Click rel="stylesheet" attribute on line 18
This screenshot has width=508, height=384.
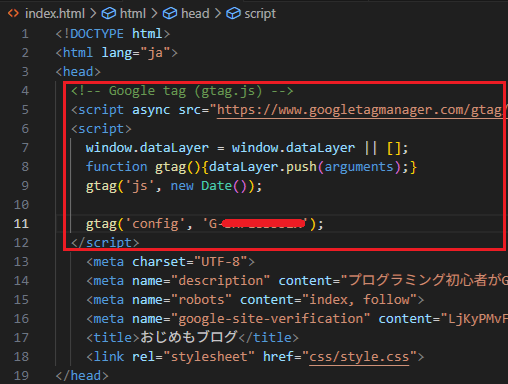click(193, 357)
